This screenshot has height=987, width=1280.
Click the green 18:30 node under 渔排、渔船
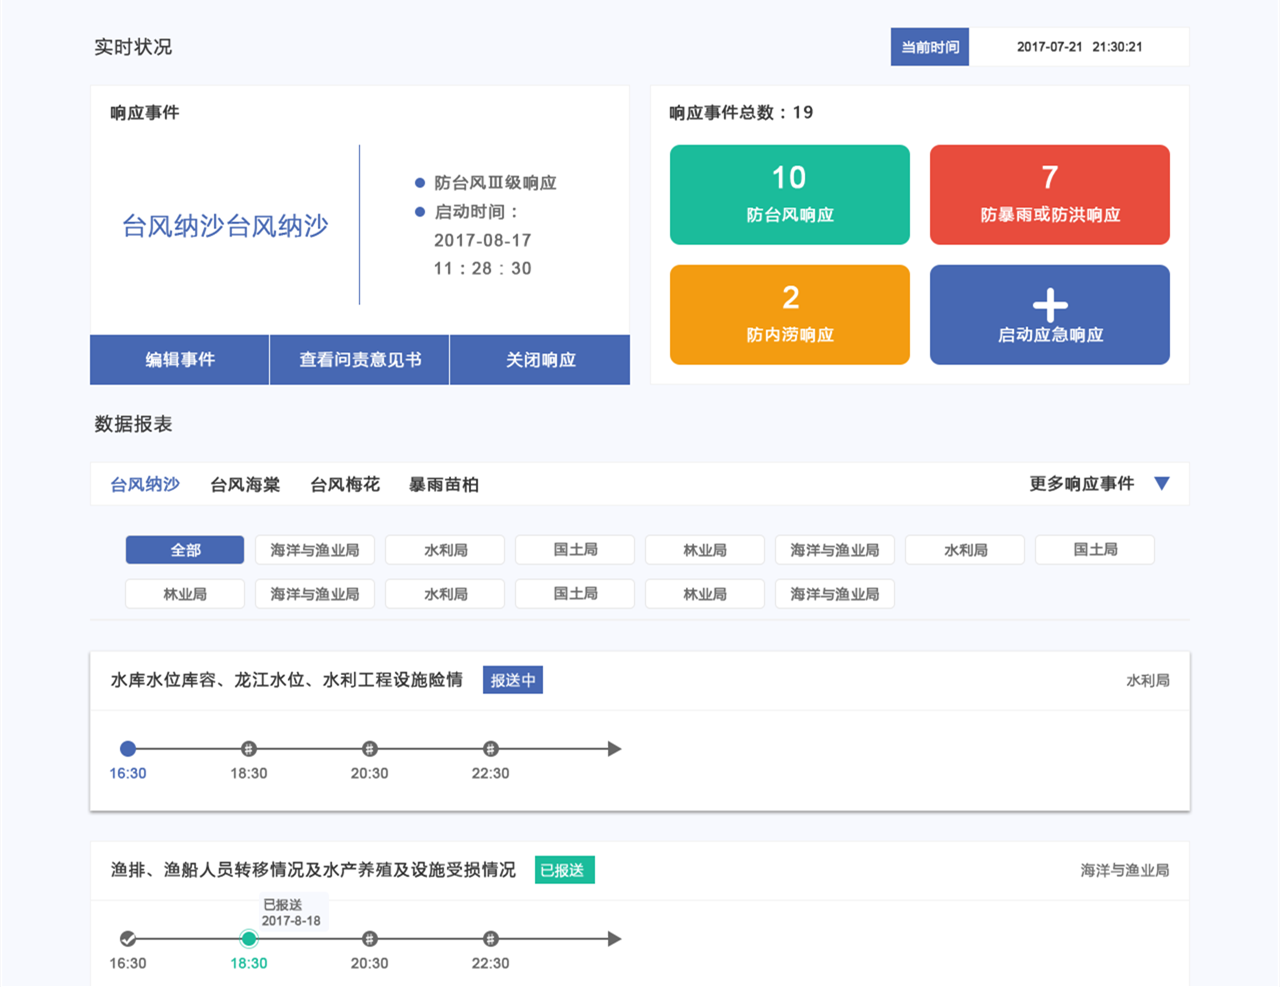pyautogui.click(x=249, y=939)
